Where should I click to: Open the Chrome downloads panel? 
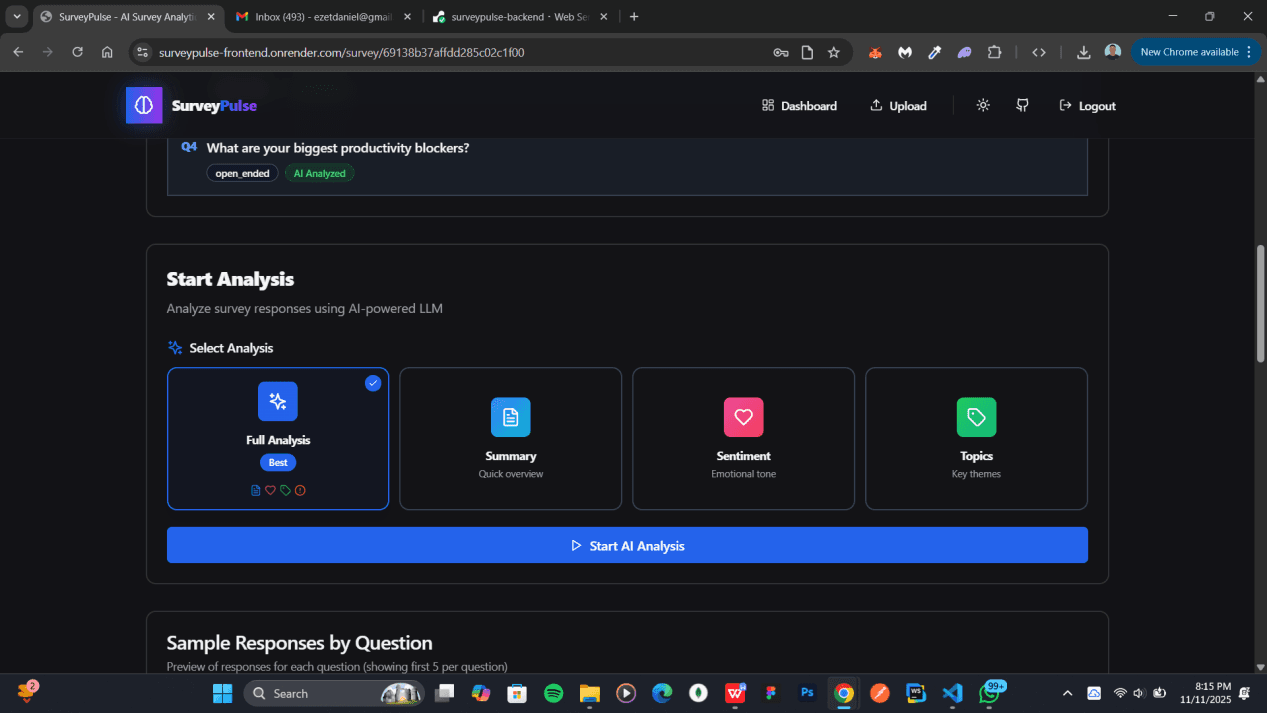[x=1083, y=52]
